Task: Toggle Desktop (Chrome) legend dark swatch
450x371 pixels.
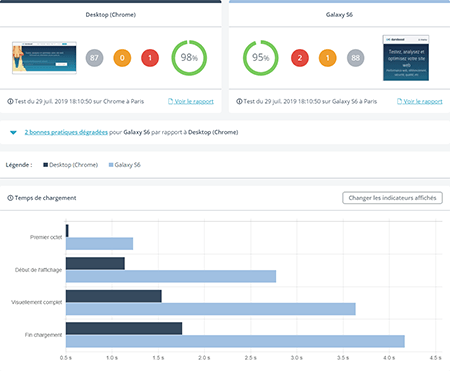Action: point(45,165)
